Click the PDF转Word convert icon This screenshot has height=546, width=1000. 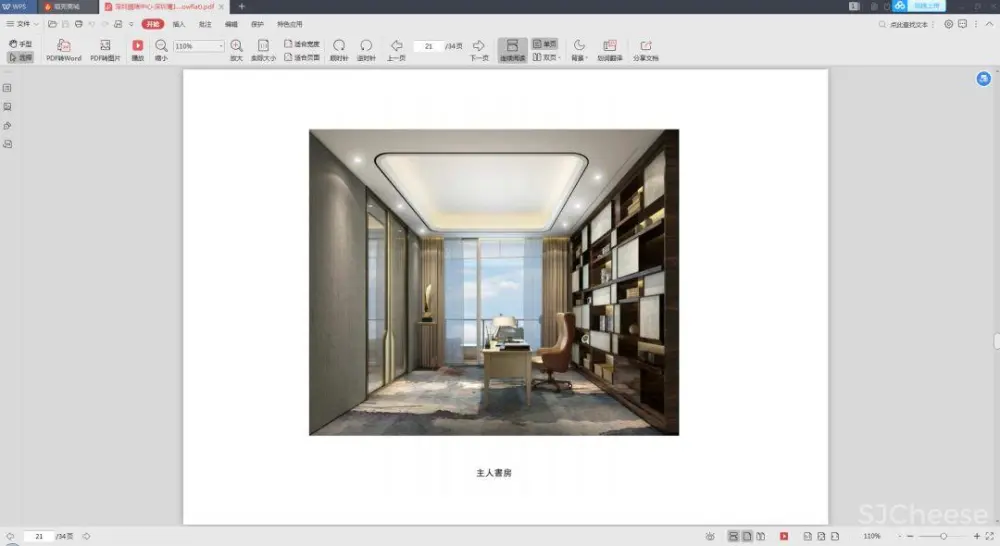[x=64, y=46]
